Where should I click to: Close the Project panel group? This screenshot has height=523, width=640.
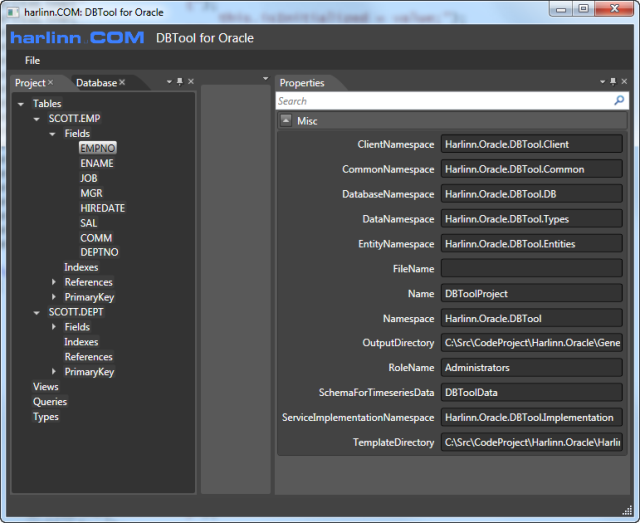pos(191,82)
